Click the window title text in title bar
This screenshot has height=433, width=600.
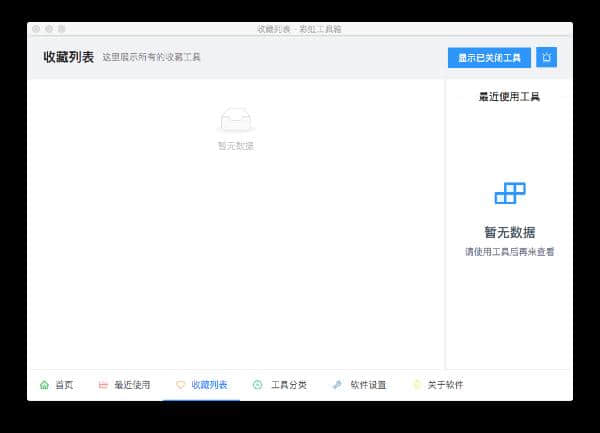coord(299,29)
